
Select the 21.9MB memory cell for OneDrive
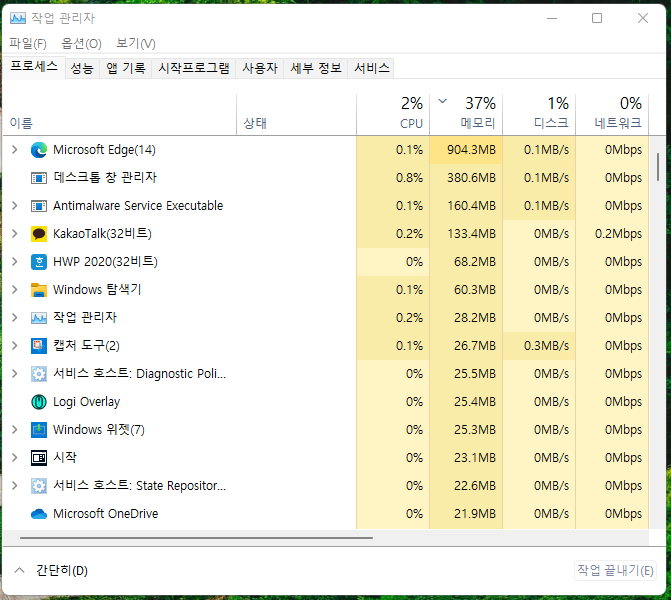pyautogui.click(x=466, y=514)
